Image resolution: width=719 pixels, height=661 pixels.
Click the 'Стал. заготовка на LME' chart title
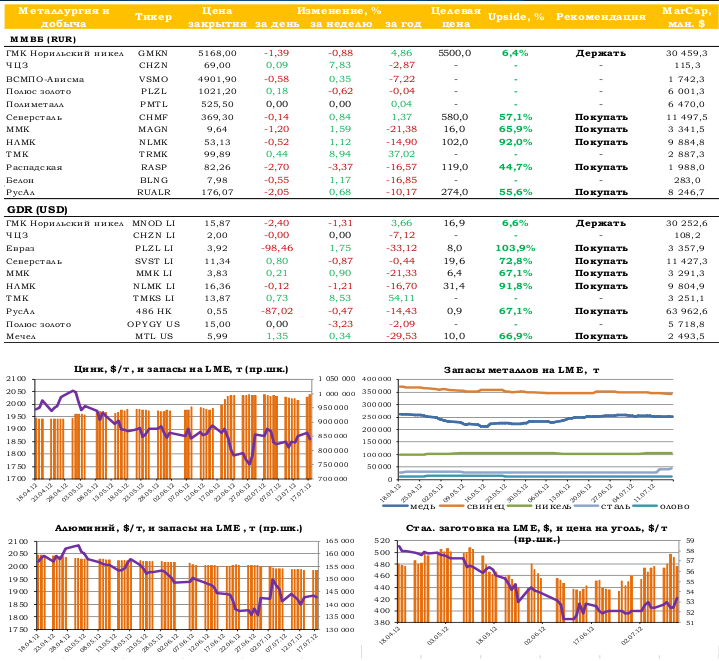[x=536, y=533]
